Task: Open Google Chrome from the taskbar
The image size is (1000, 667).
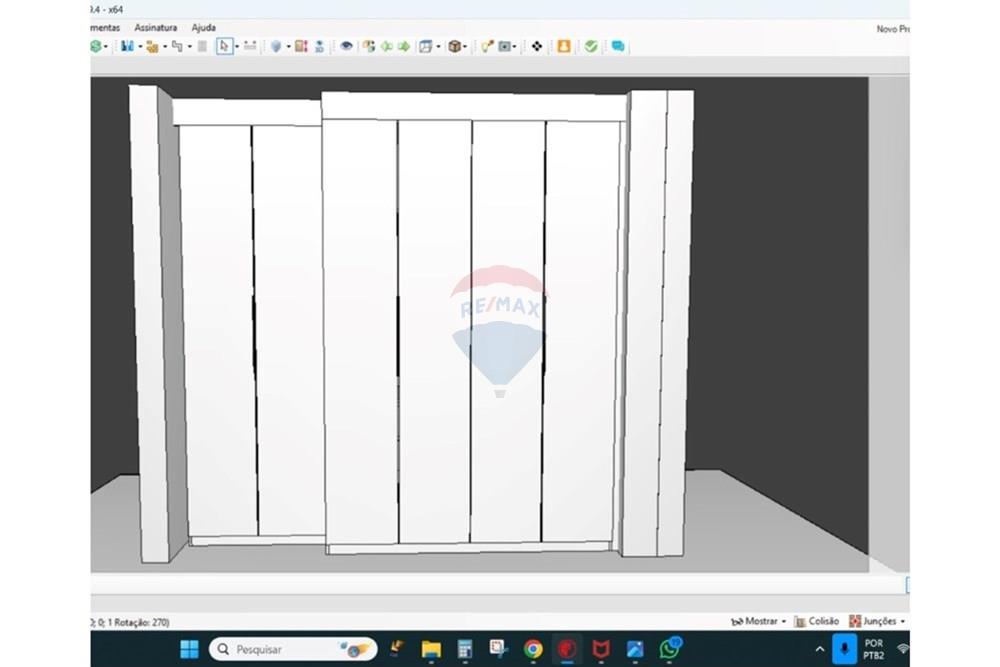Action: (533, 649)
